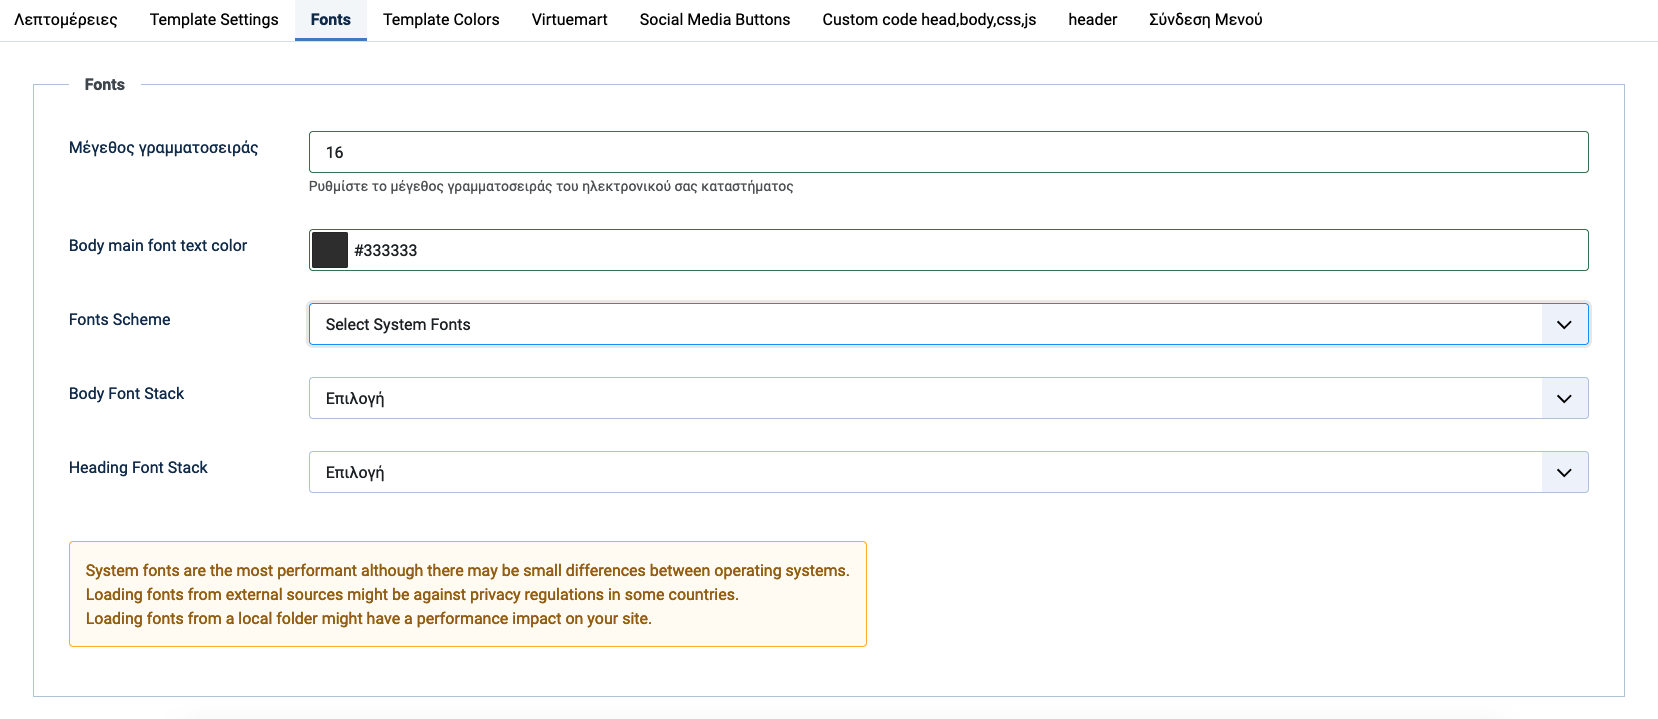Click the Μέγεθος γραμματοσειράς label
This screenshot has width=1658, height=719.
click(x=163, y=148)
